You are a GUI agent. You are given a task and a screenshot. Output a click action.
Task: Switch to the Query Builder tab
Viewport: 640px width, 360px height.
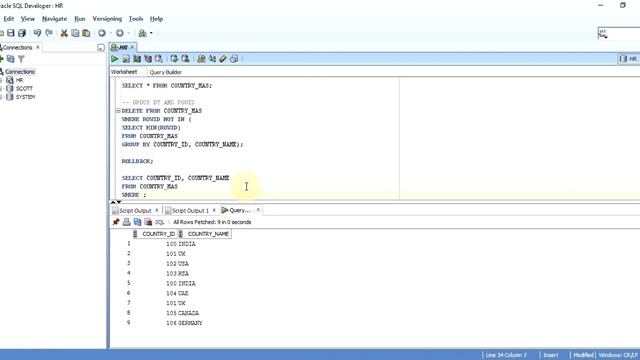pos(165,72)
